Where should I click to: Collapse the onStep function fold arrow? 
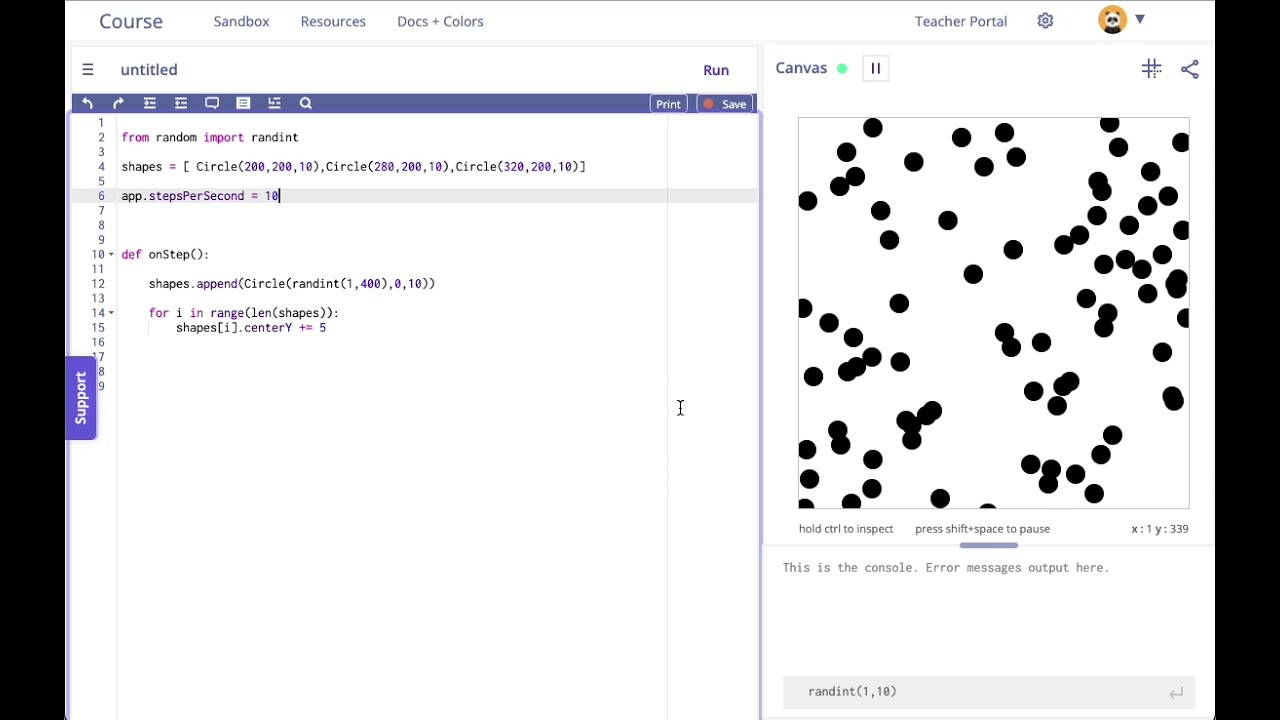111,255
